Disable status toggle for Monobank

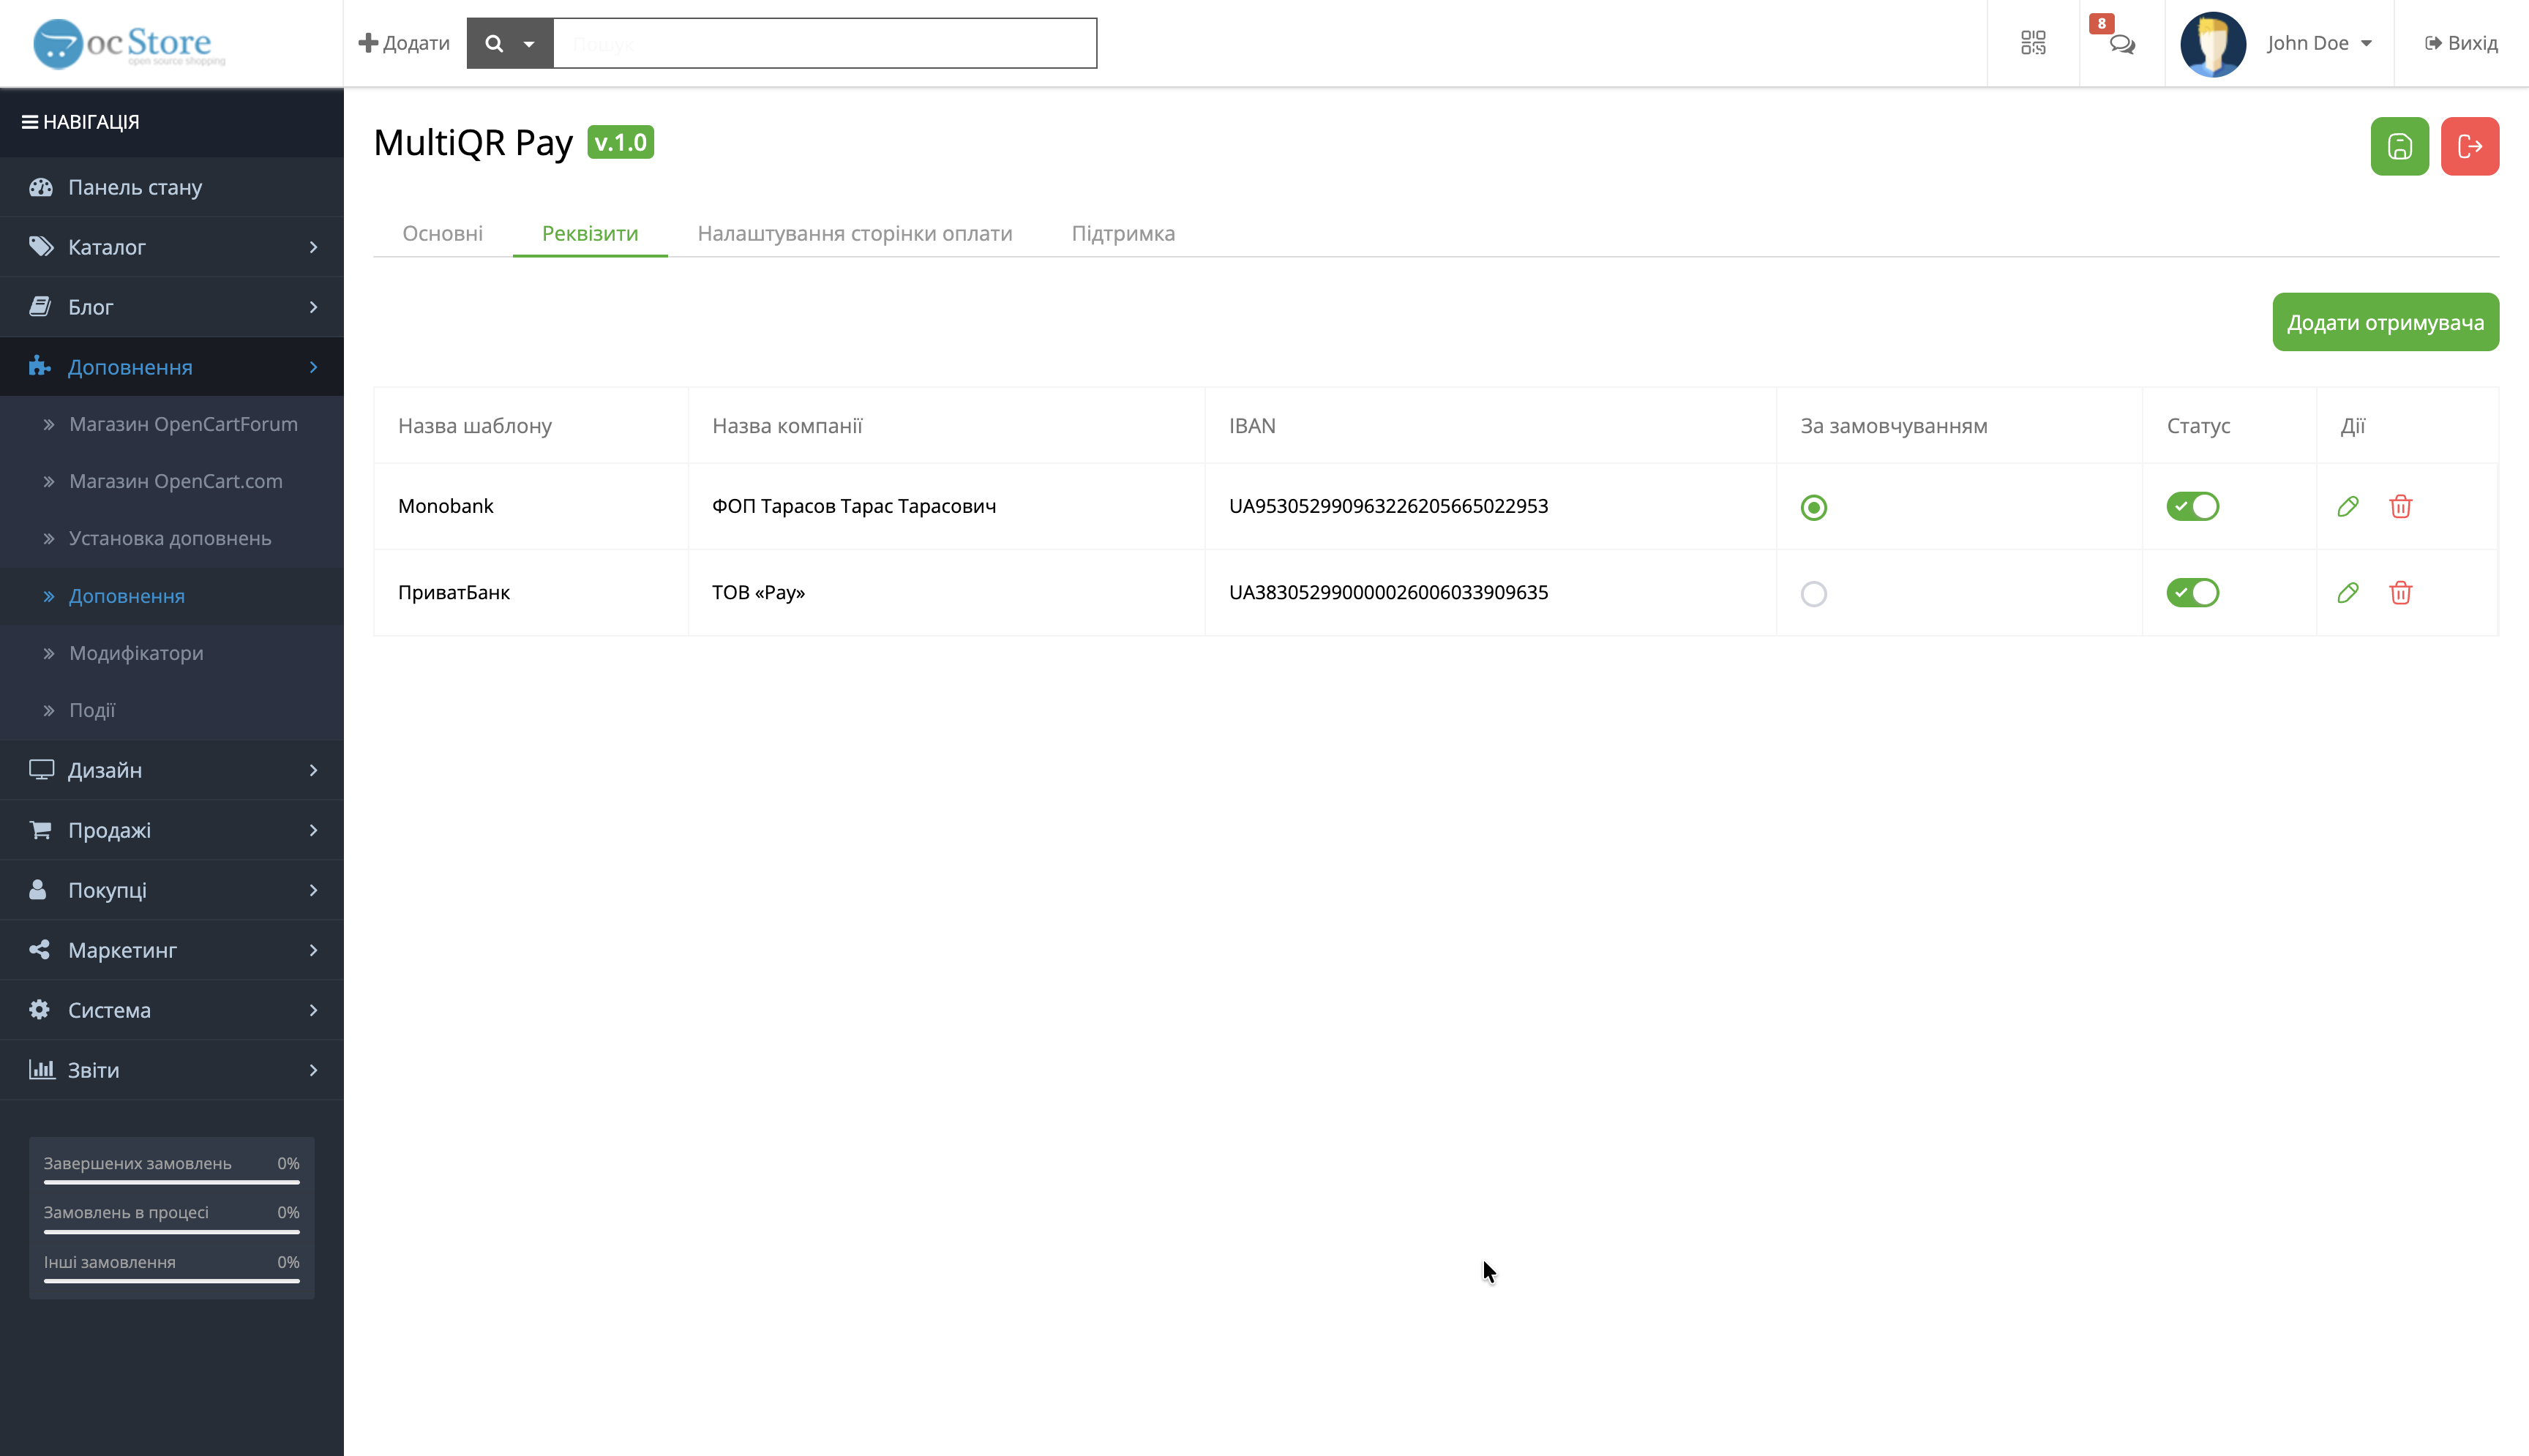point(2193,506)
